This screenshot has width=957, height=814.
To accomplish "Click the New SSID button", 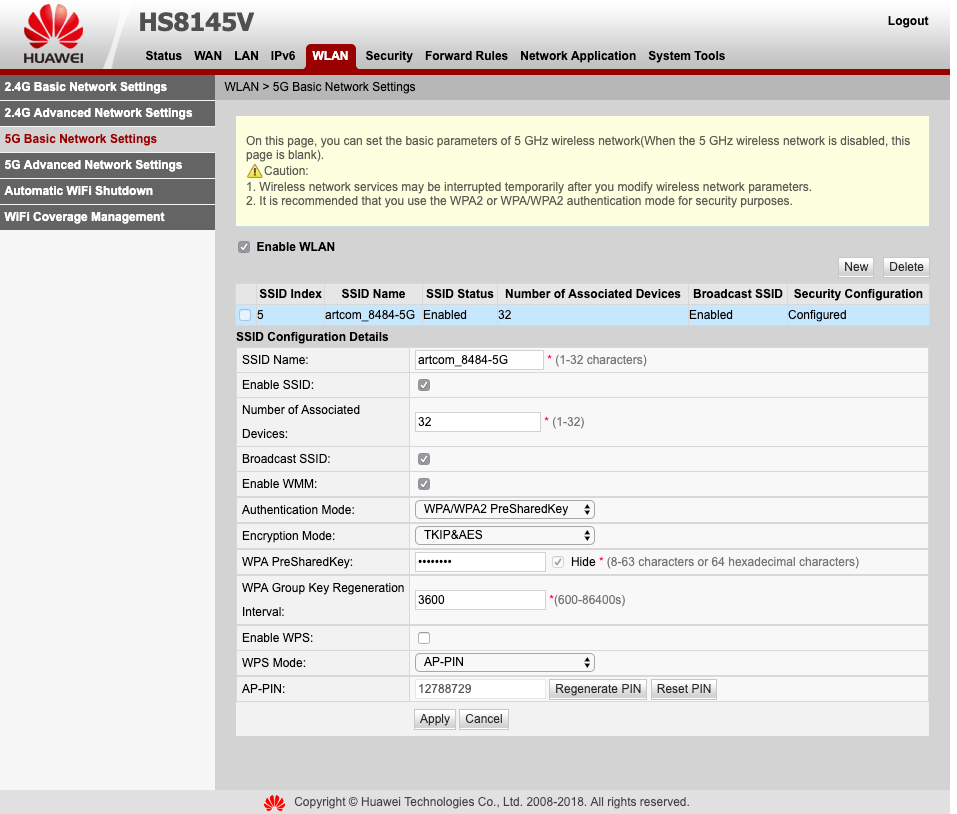I will [856, 267].
